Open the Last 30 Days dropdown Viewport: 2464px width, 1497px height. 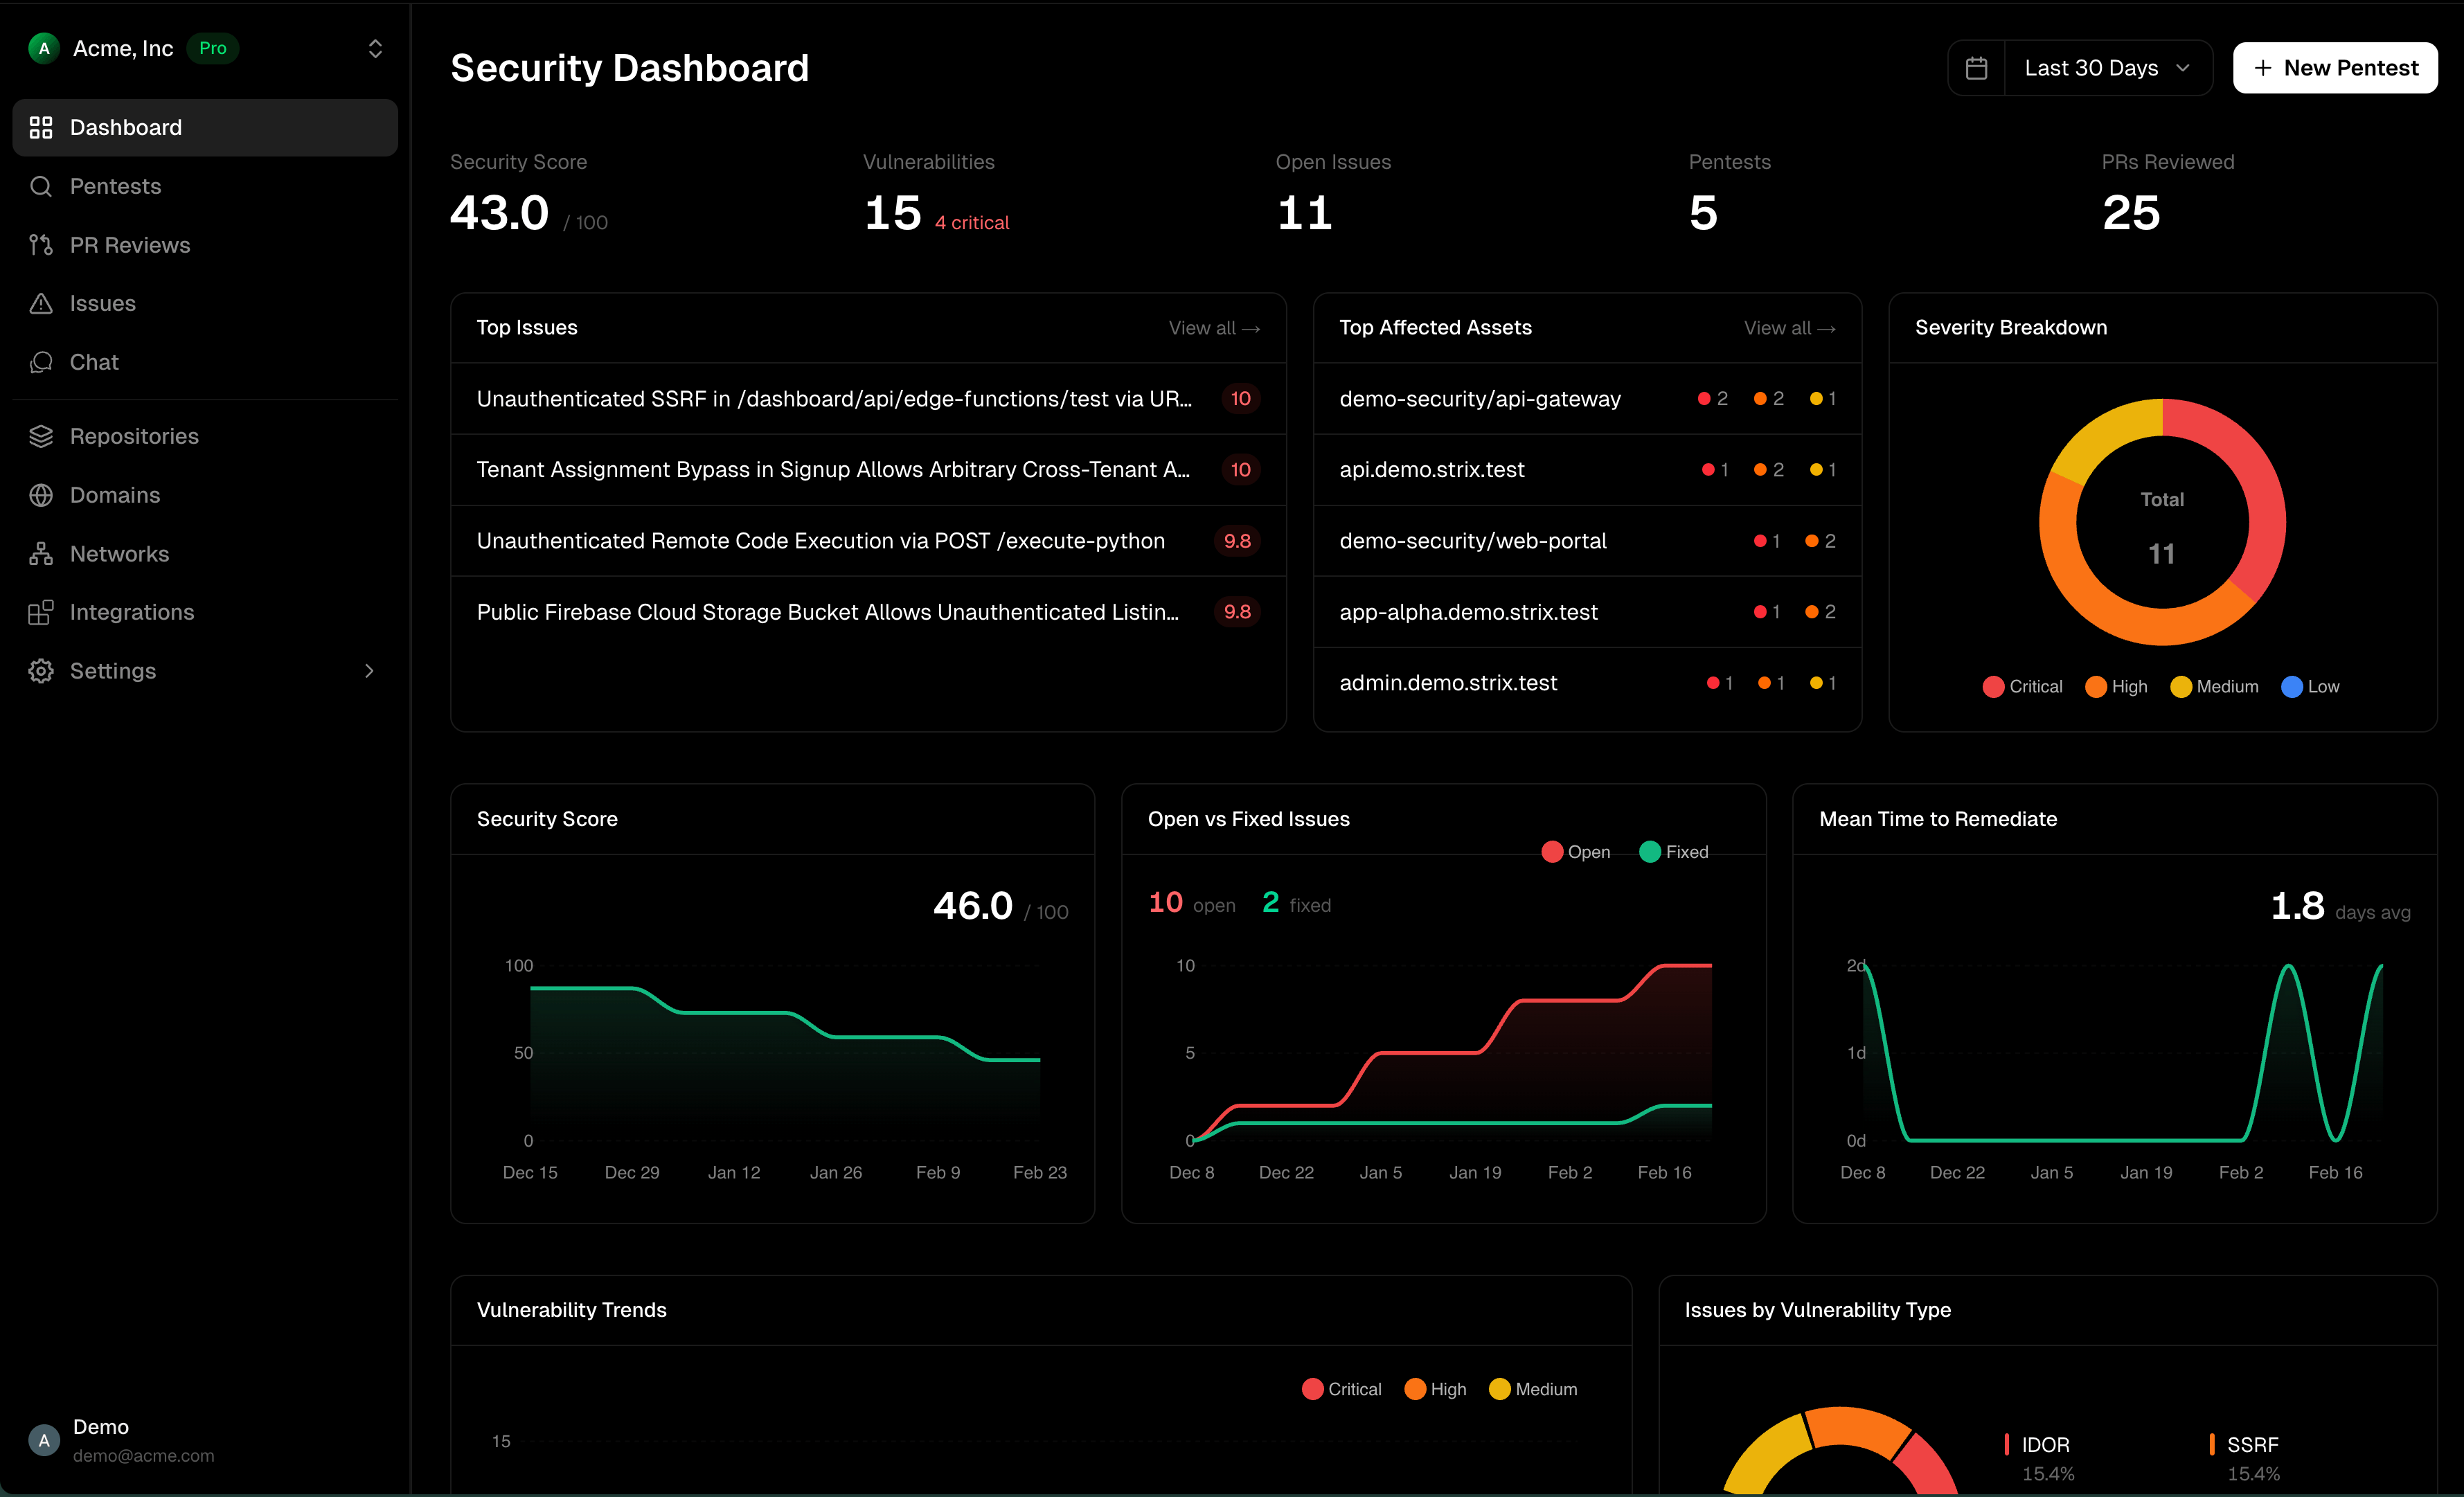coord(2107,68)
